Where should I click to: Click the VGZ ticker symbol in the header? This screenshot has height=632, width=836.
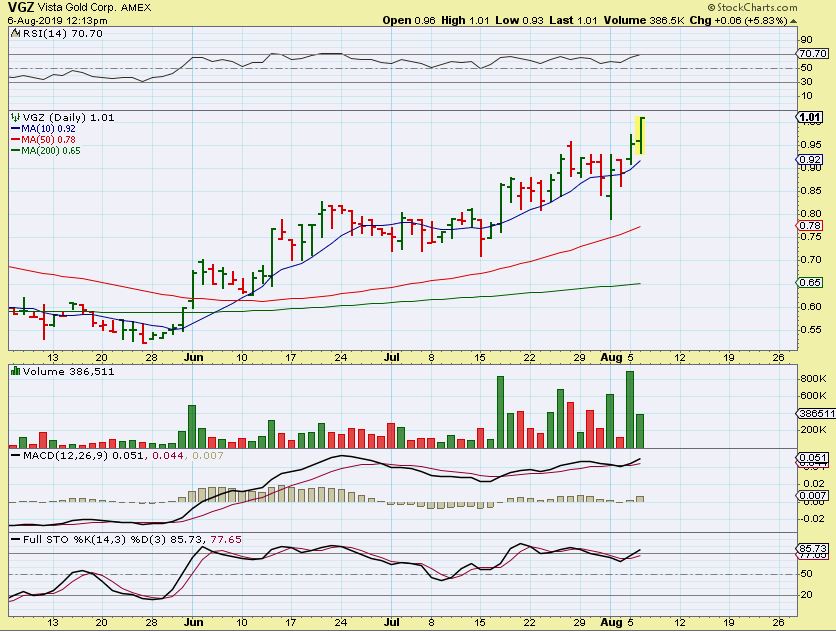[21, 7]
